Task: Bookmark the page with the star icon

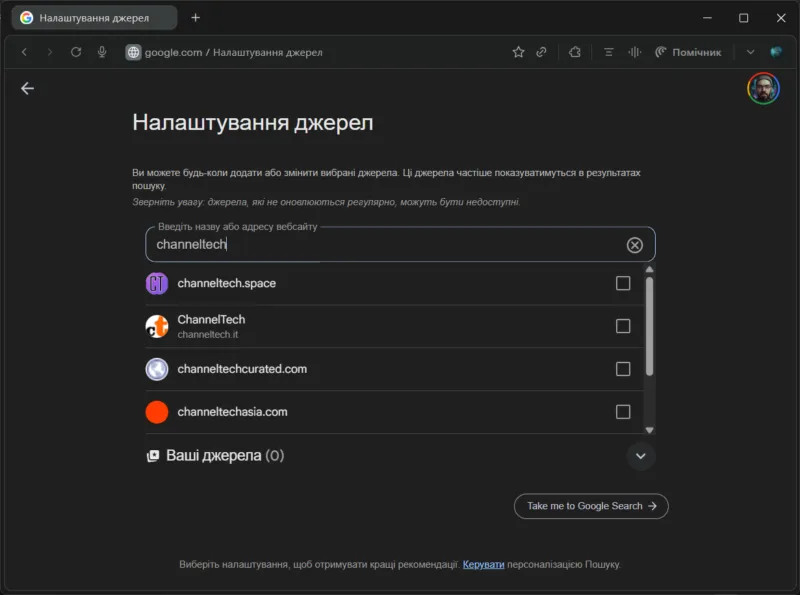Action: 518,52
